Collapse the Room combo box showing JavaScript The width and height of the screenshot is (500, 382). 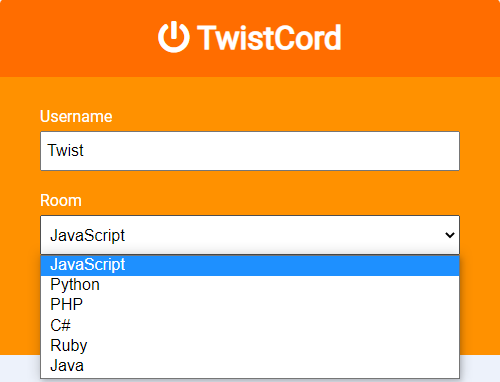click(250, 235)
